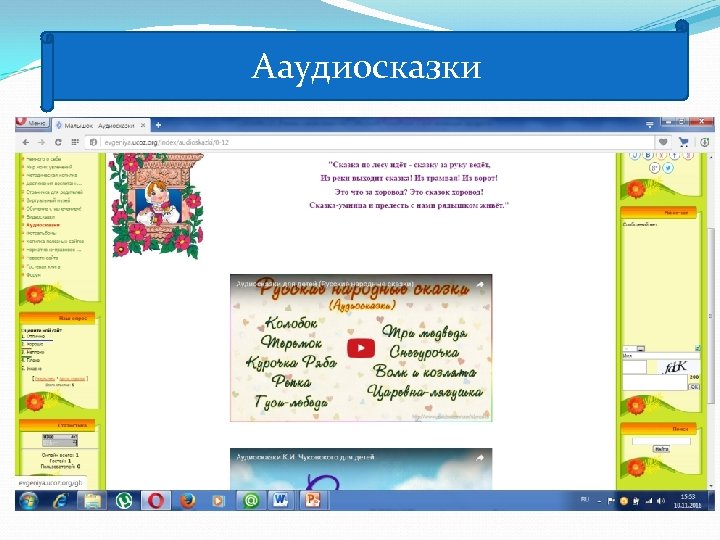Click the matryoshka window picture
This screenshot has height=540, width=720.
156,207
